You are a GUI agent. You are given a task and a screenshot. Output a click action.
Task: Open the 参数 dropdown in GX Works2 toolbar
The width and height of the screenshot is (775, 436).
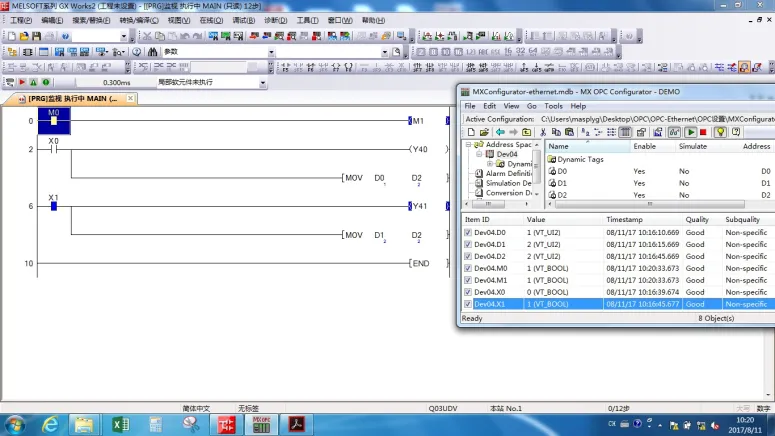coord(271,52)
